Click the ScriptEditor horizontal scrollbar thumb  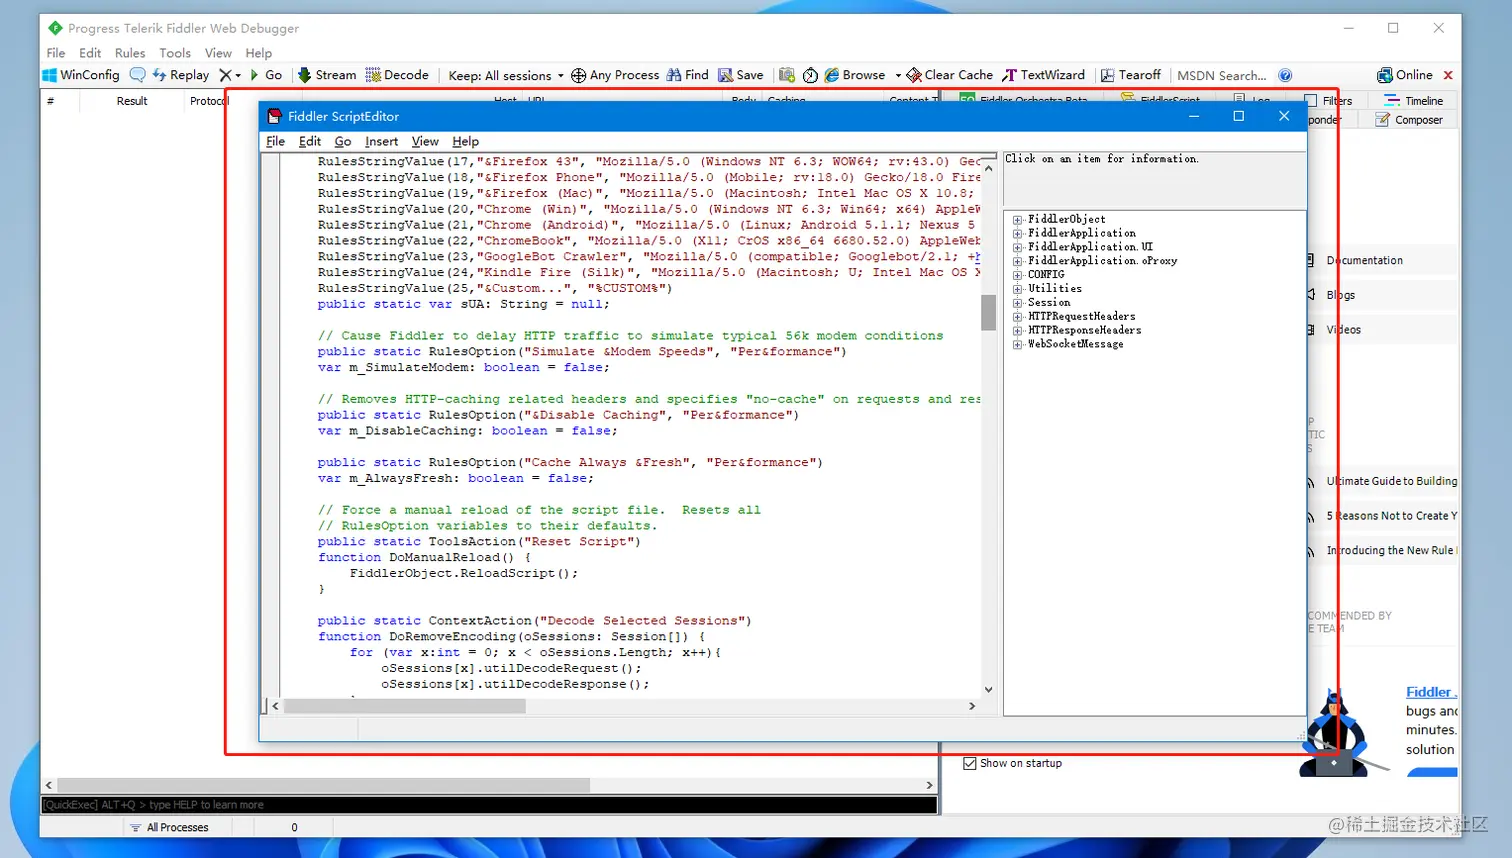(405, 706)
